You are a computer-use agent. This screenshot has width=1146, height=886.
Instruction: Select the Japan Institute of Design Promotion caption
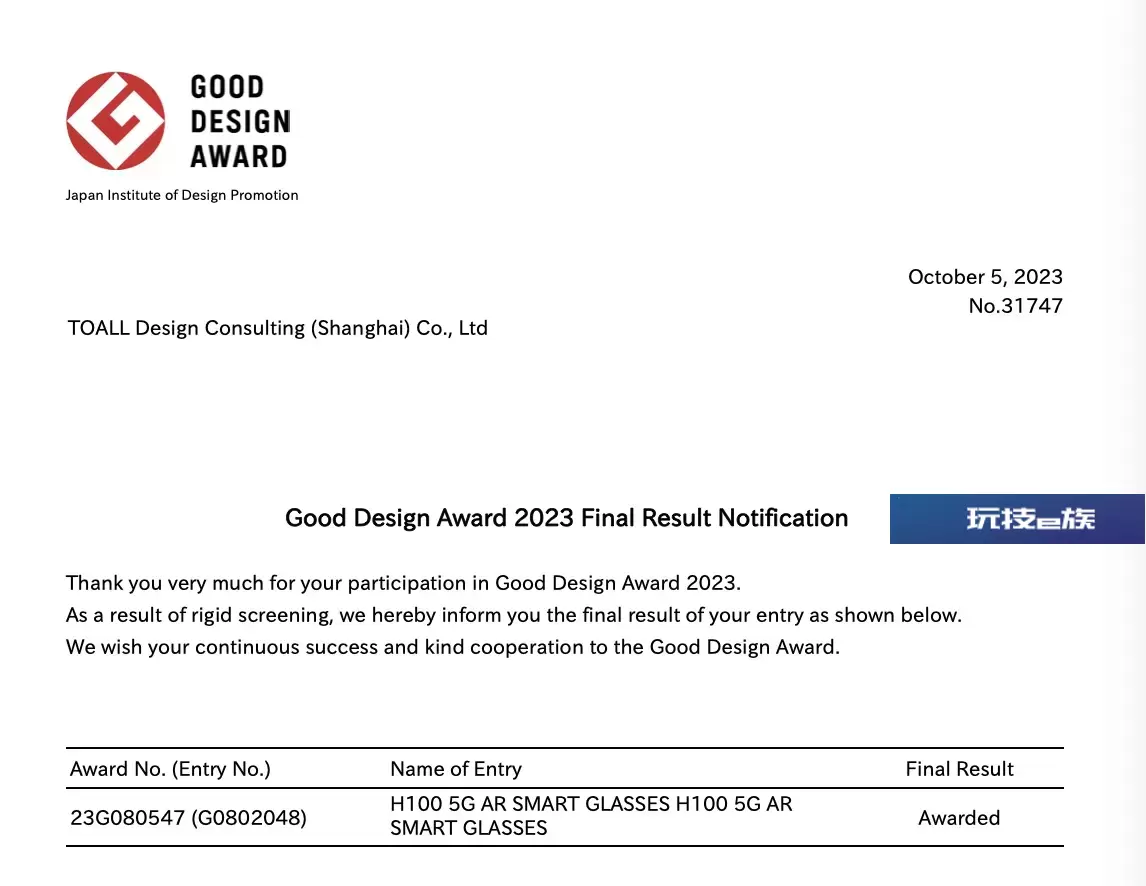click(182, 195)
